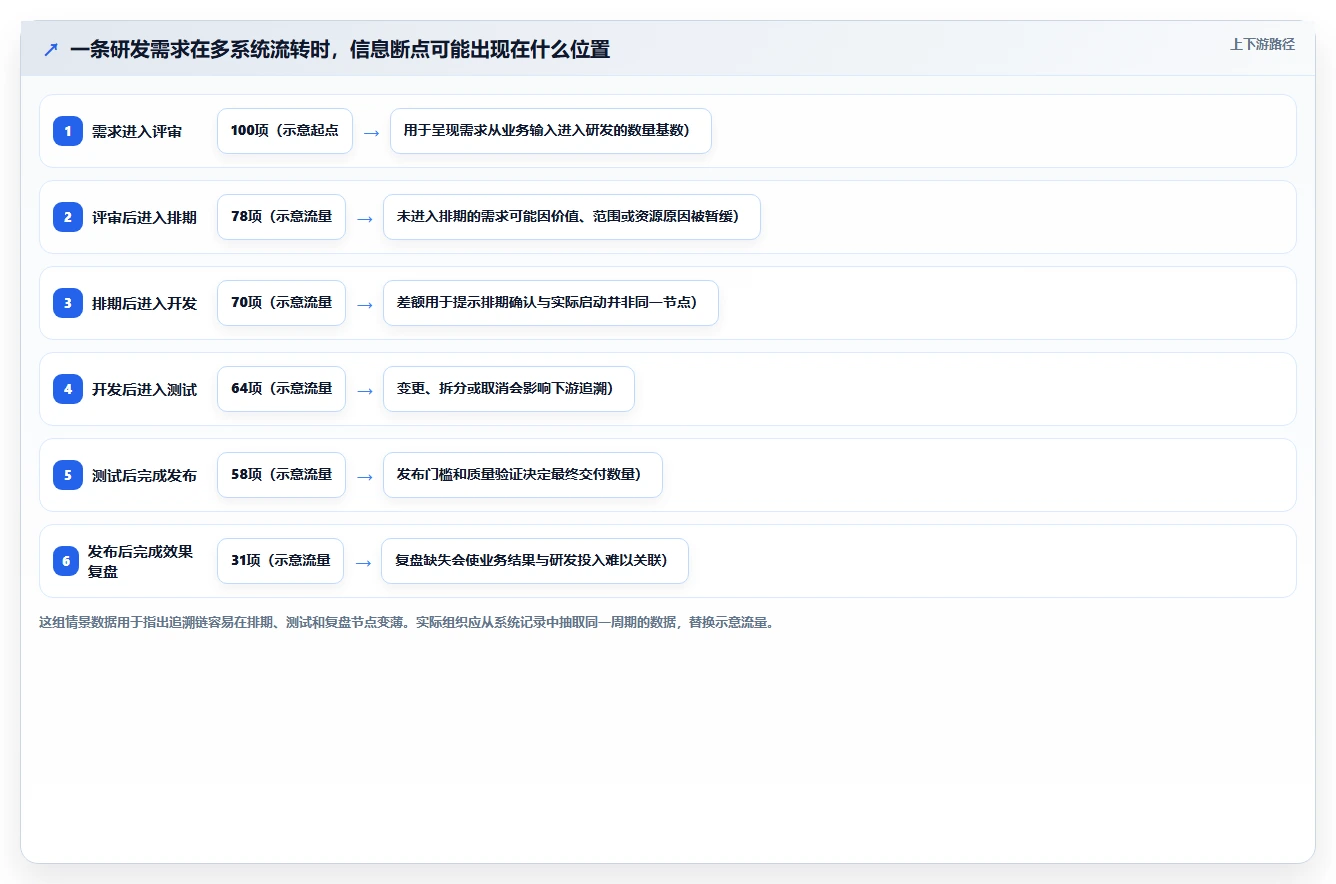Image resolution: width=1336 pixels, height=884 pixels.
Task: Click the 测试后完成发布 step label
Action: [144, 475]
